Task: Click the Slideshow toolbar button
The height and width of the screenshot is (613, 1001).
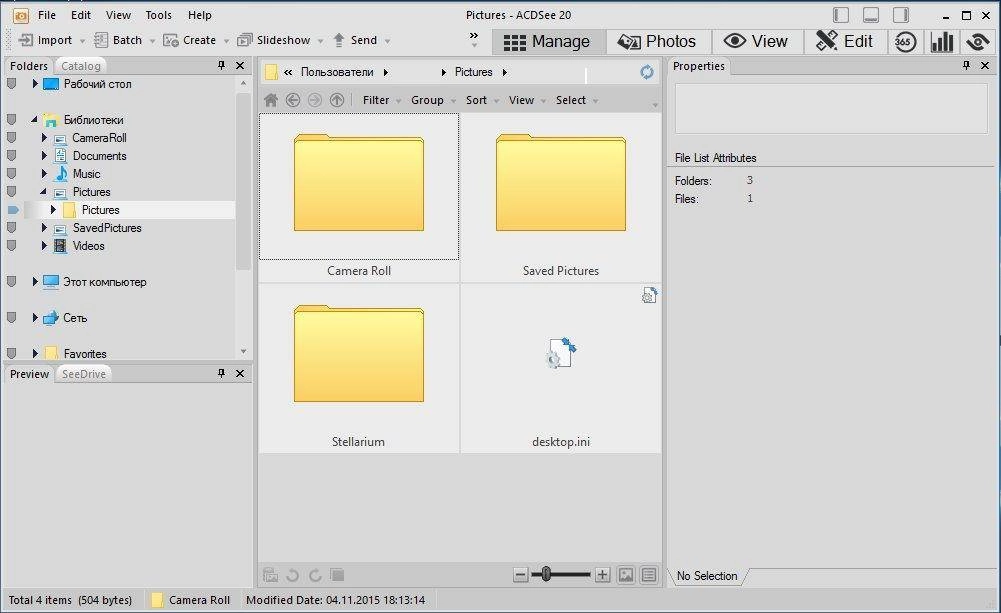Action: [x=273, y=40]
